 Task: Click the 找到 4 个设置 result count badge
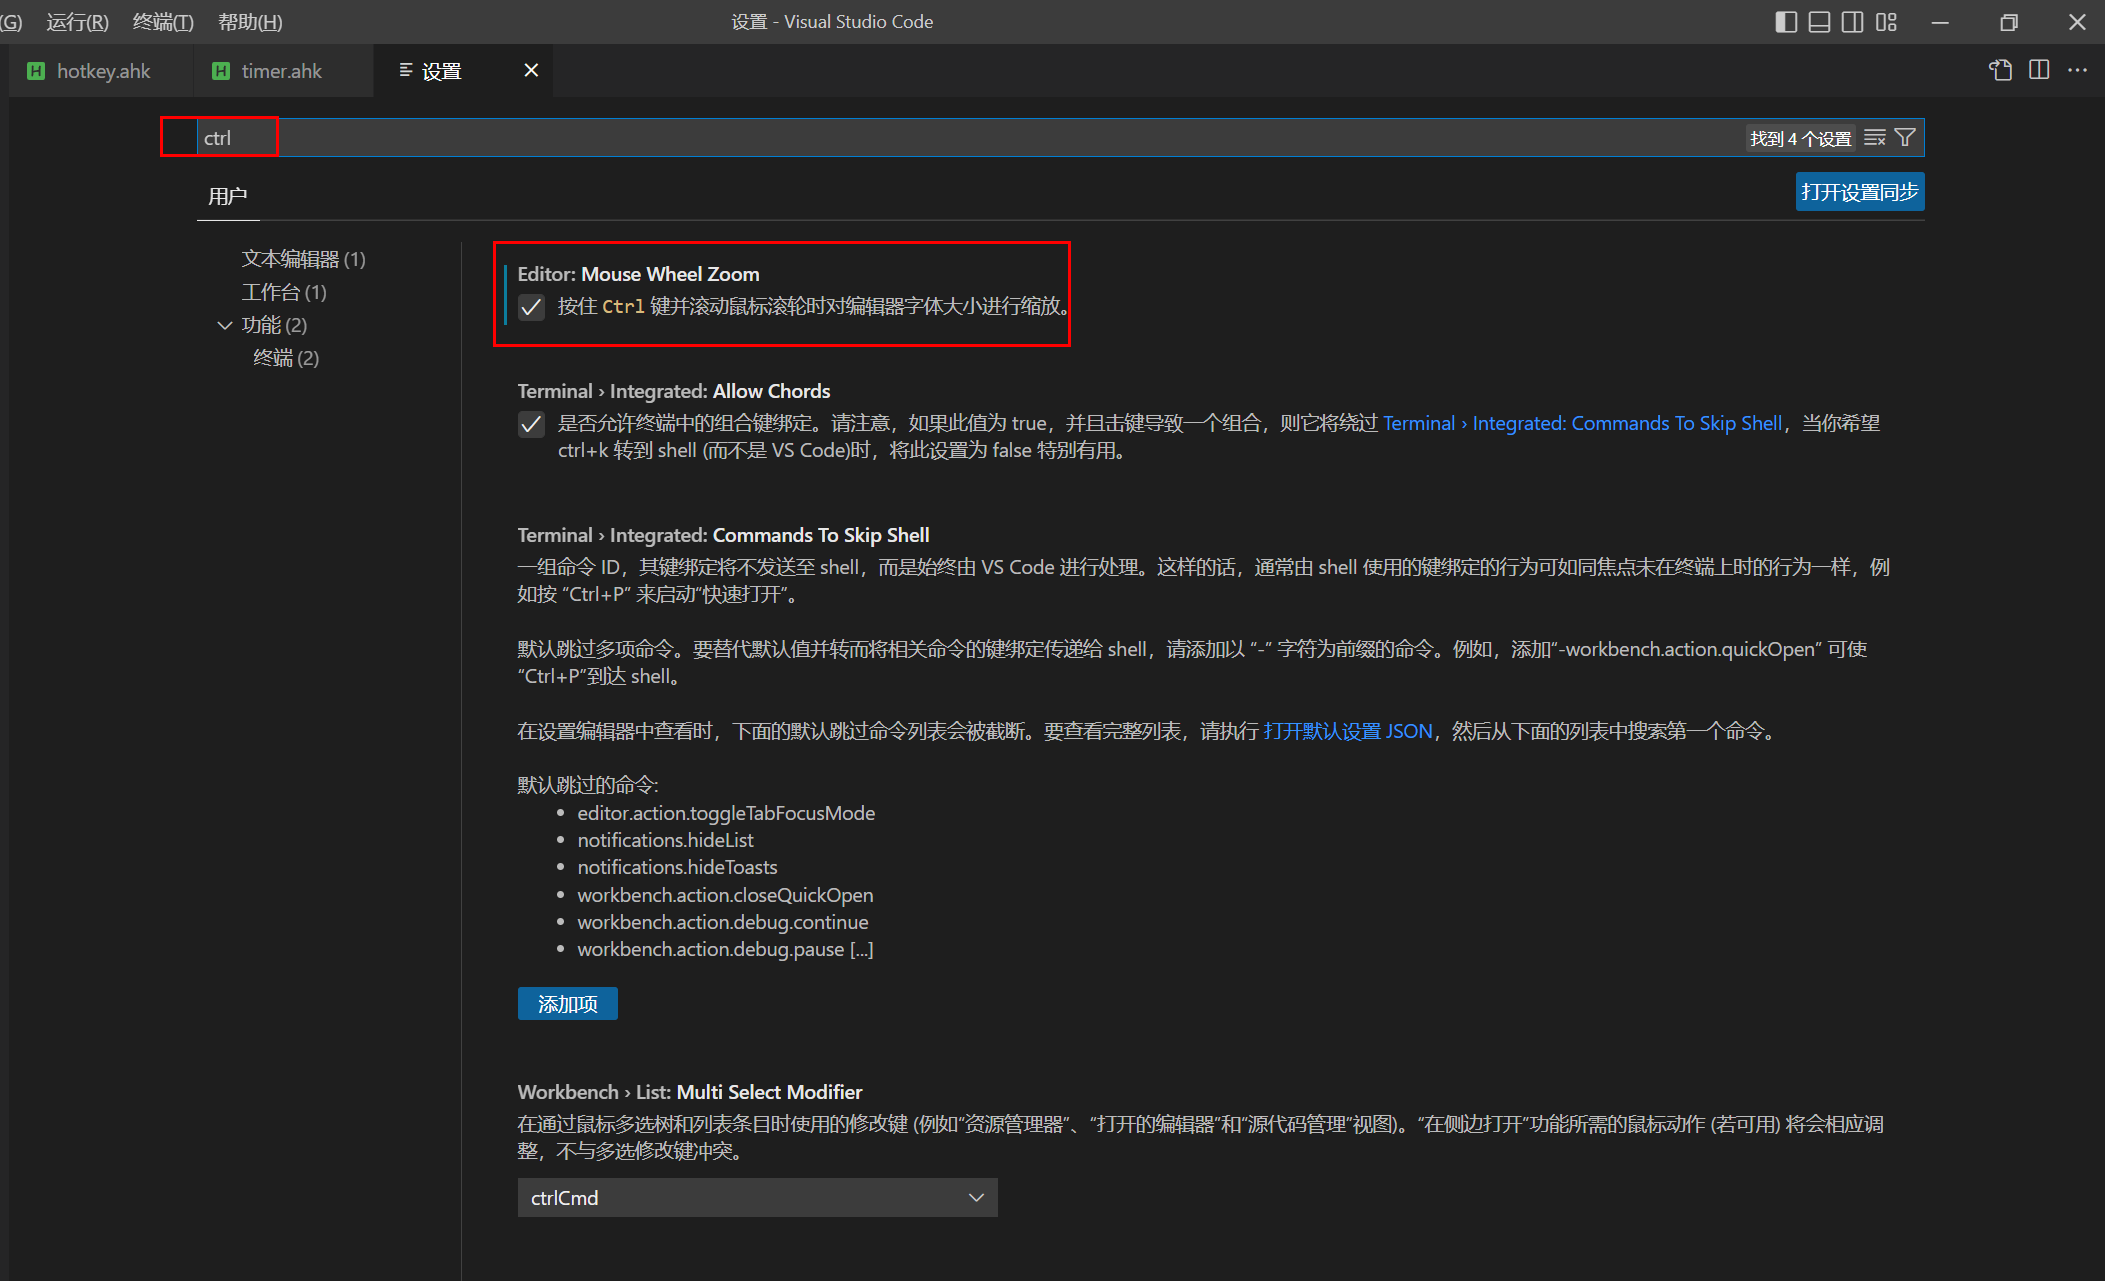[1800, 138]
